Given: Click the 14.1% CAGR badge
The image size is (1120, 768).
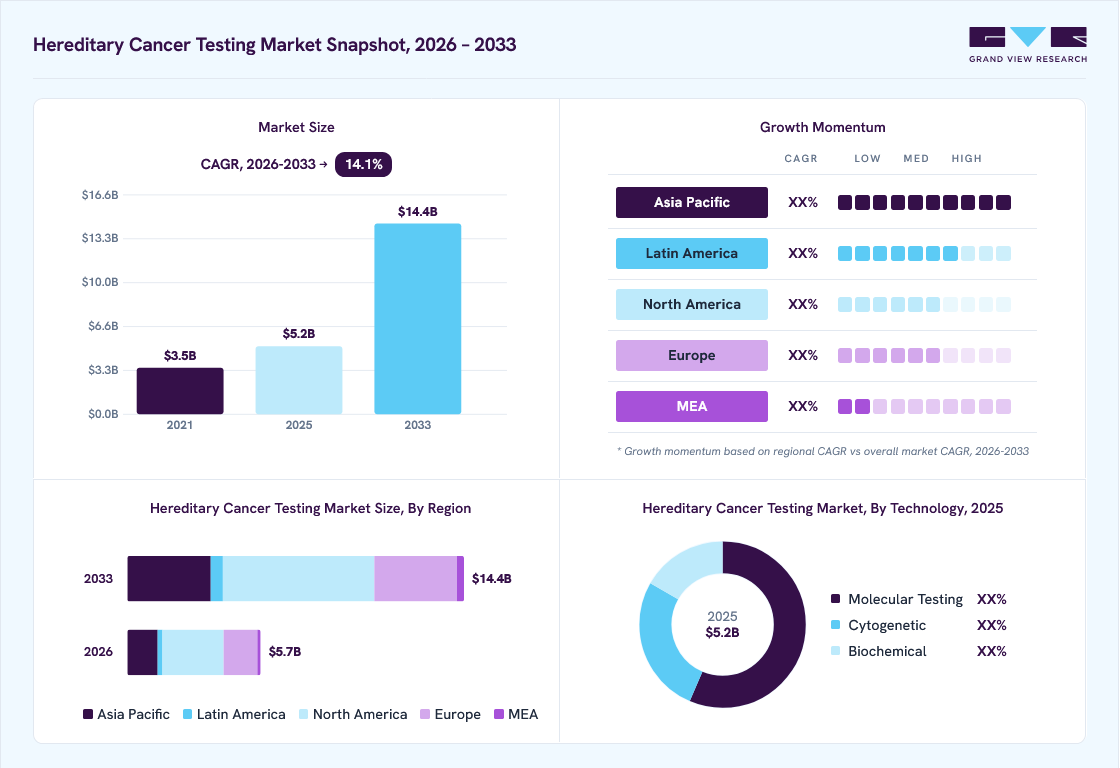Looking at the screenshot, I should pyautogui.click(x=364, y=164).
